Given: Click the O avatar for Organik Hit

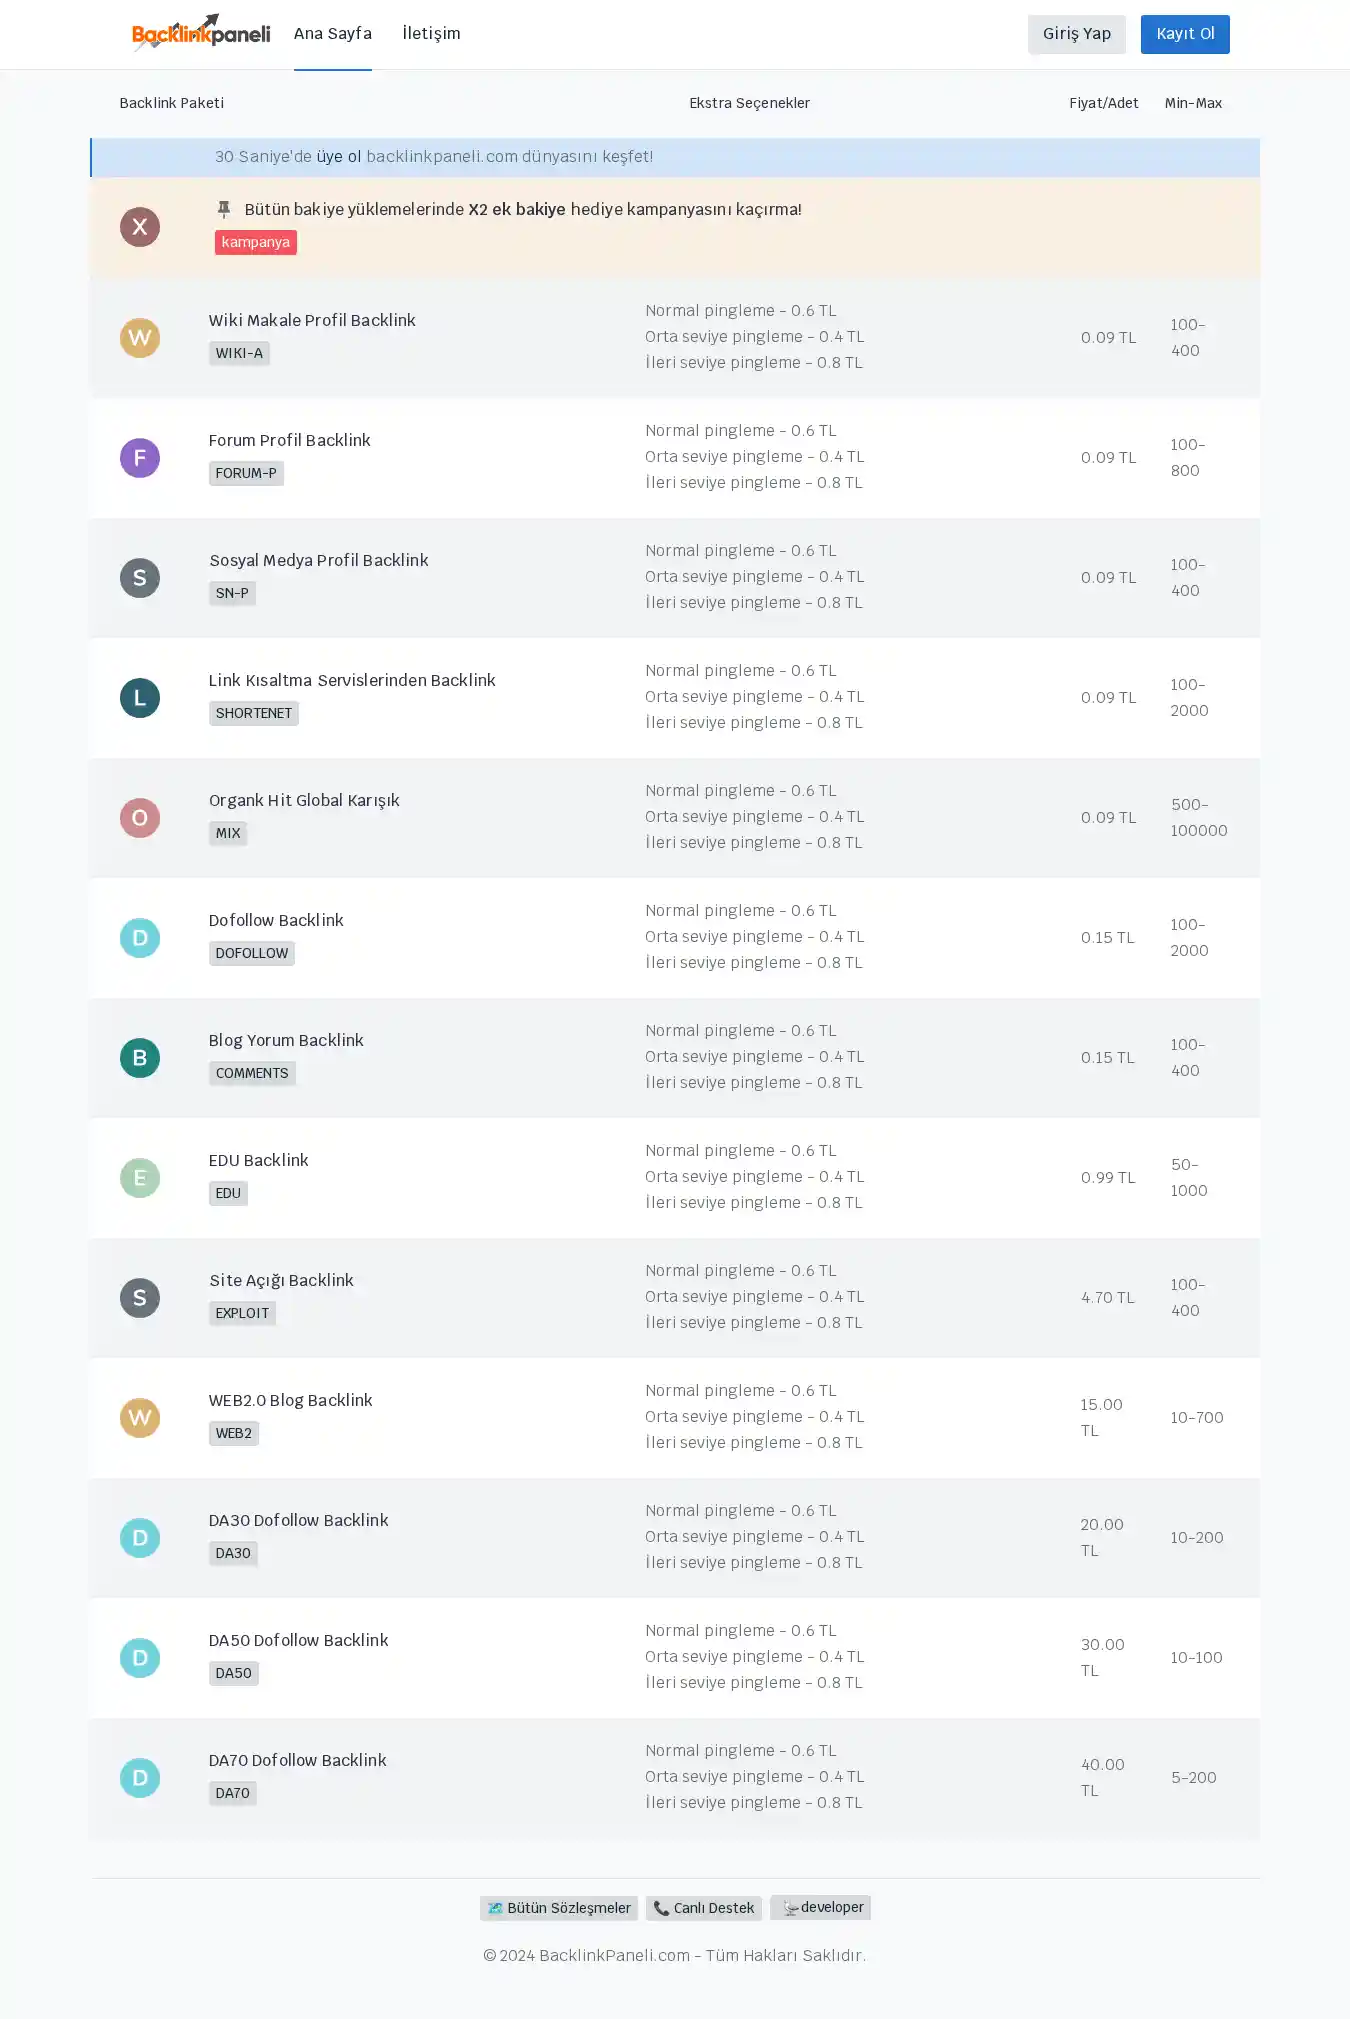Looking at the screenshot, I should point(140,818).
